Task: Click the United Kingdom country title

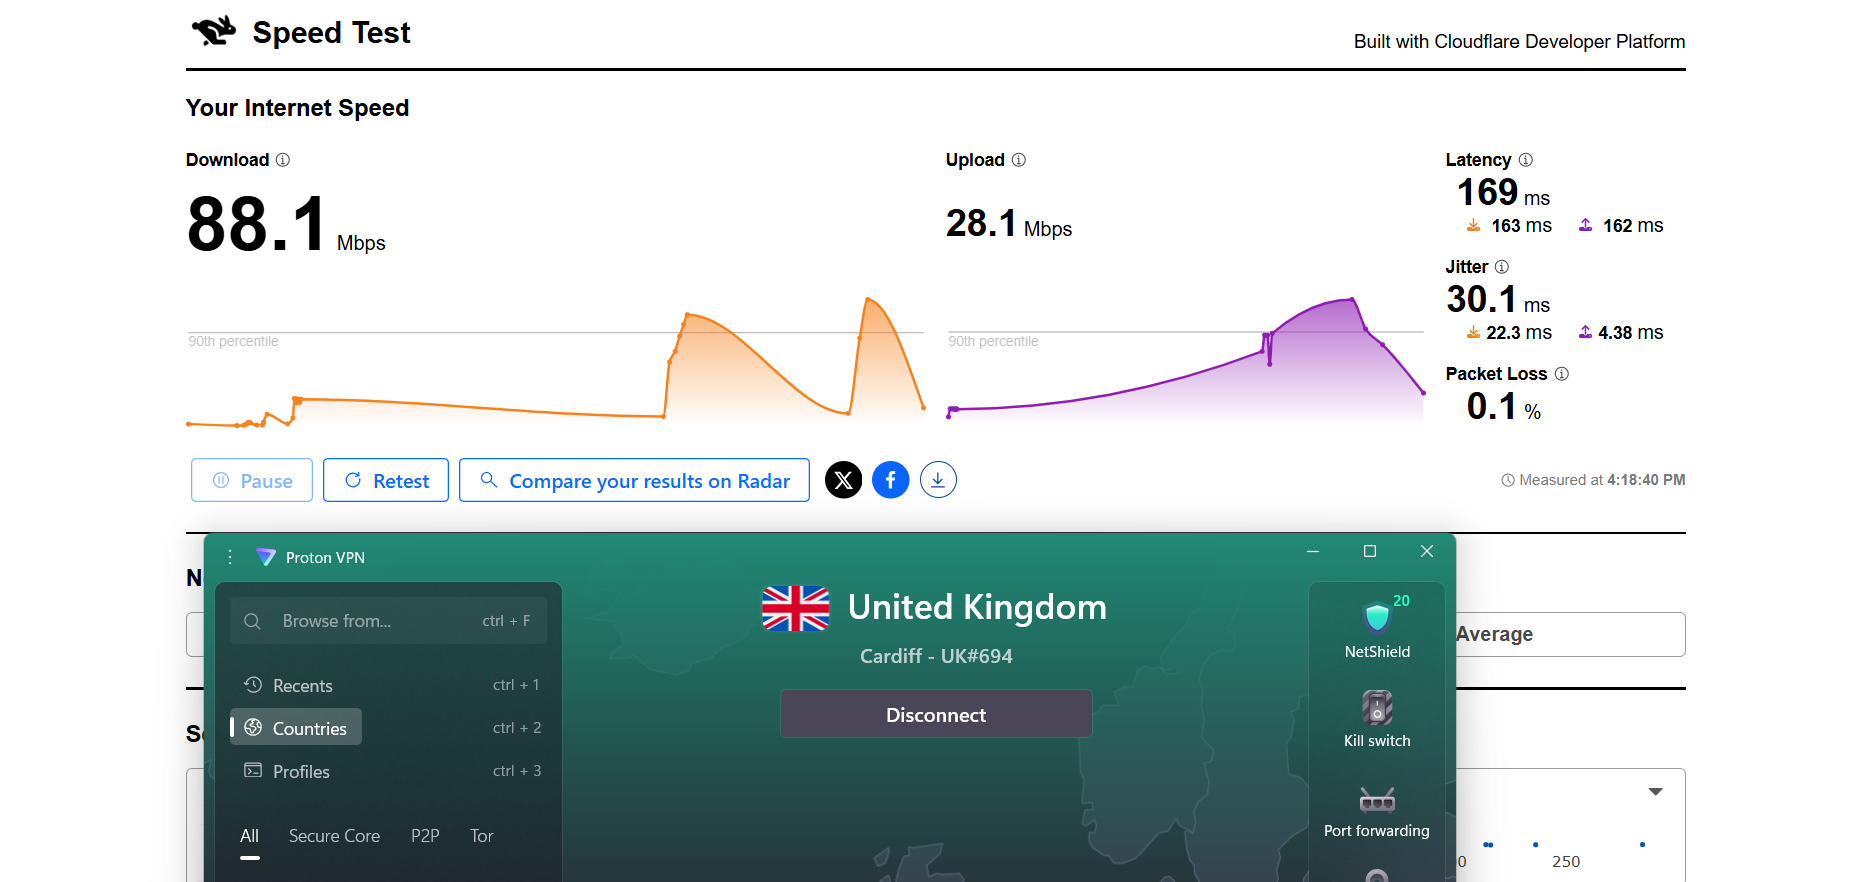Action: click(x=977, y=607)
